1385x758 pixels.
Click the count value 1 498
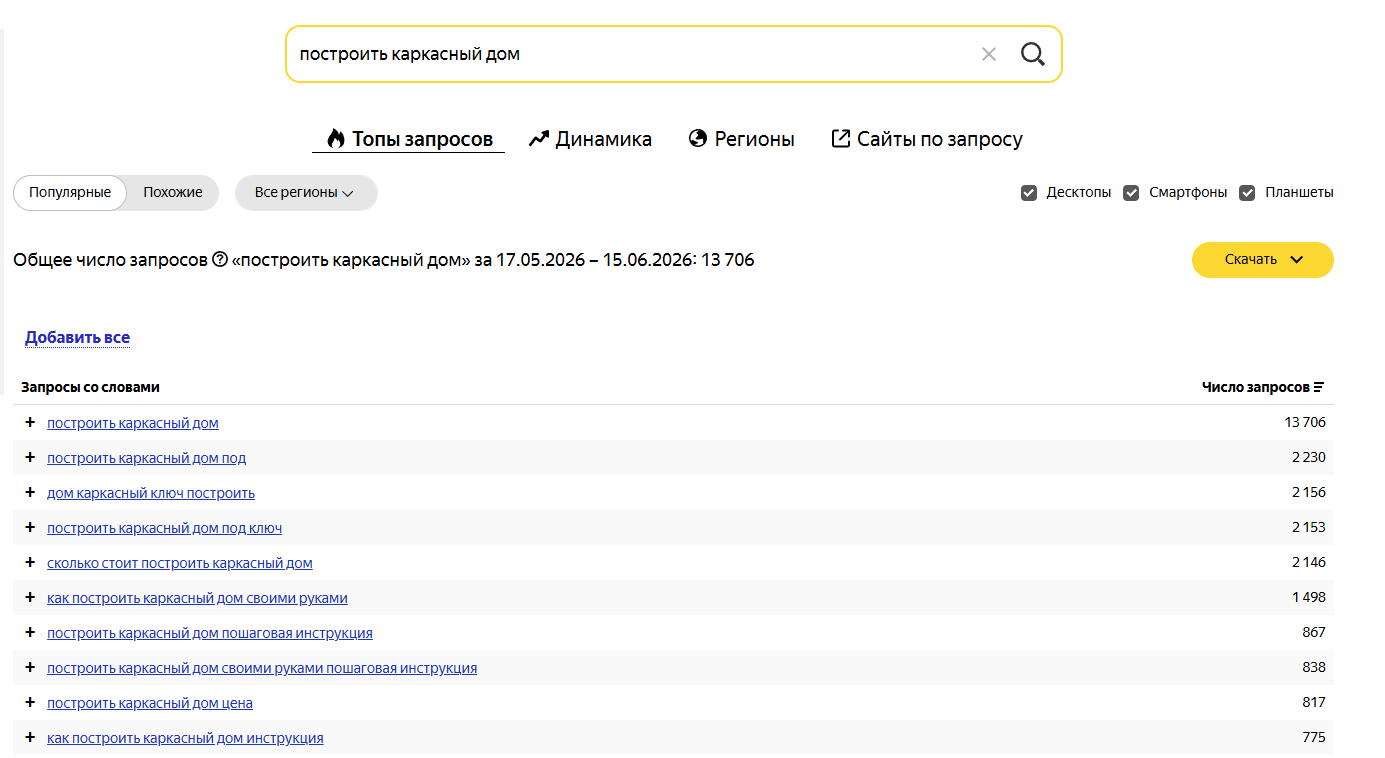tap(1309, 597)
